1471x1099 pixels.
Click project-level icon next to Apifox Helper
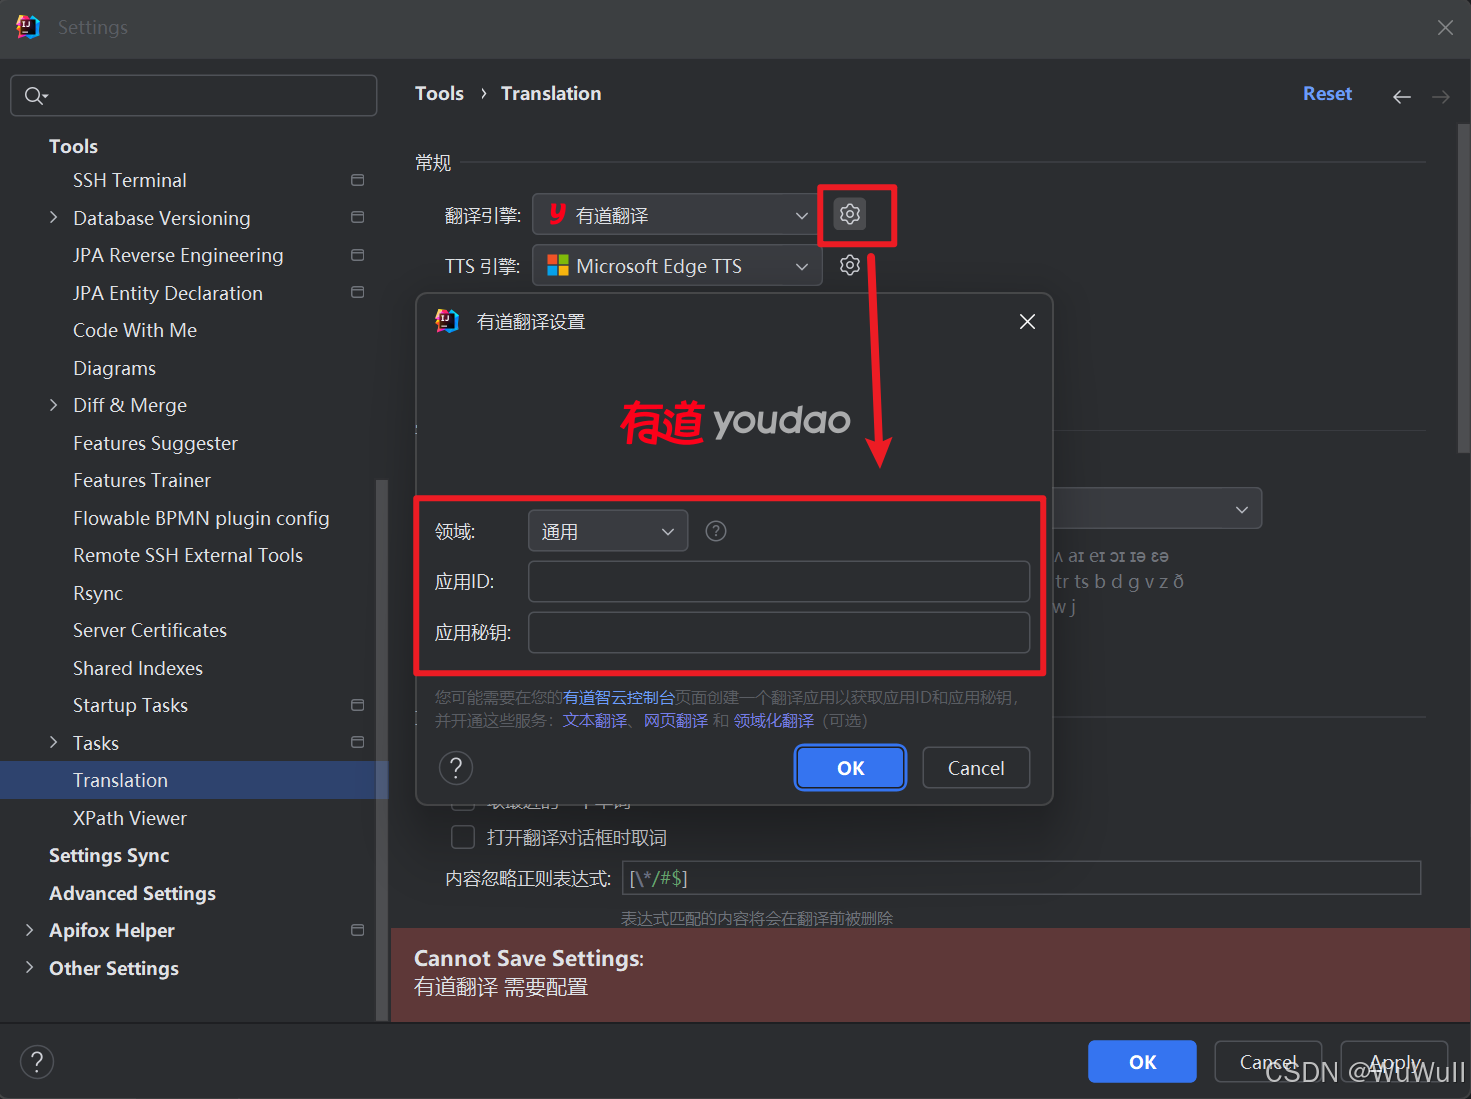357,930
